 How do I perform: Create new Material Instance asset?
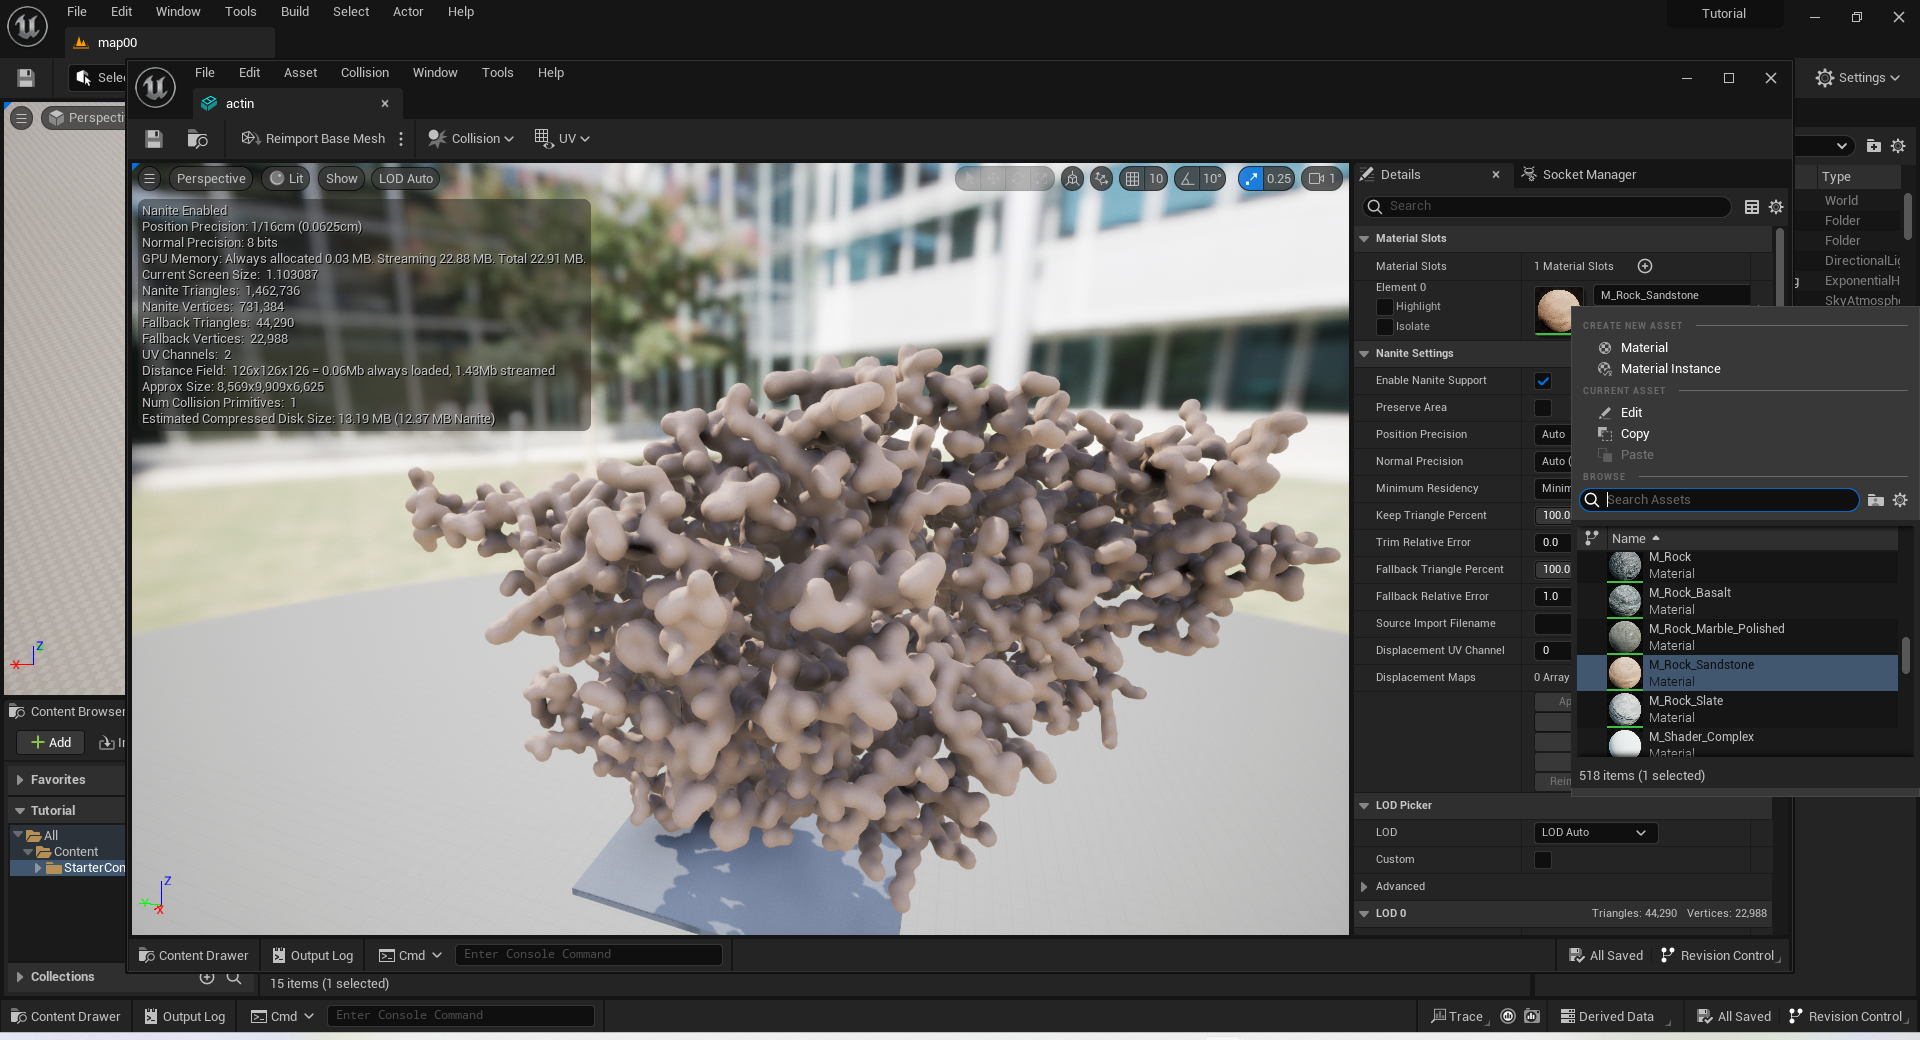[1670, 369]
